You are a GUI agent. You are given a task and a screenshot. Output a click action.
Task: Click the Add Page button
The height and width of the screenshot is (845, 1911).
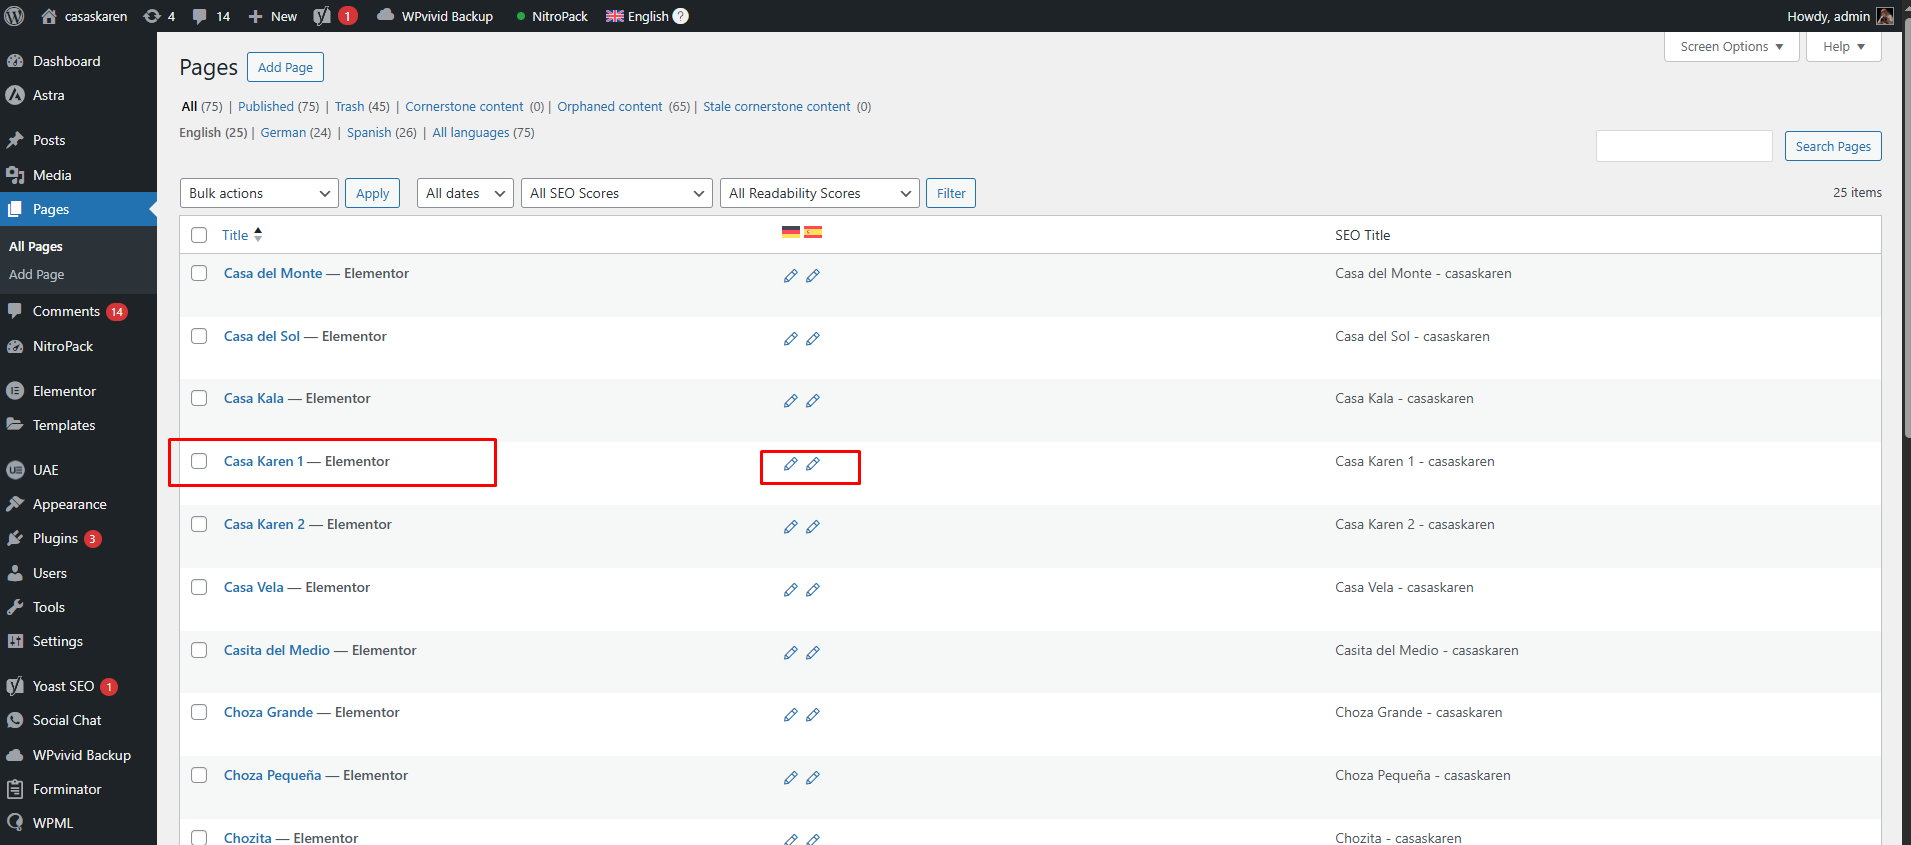coord(285,67)
